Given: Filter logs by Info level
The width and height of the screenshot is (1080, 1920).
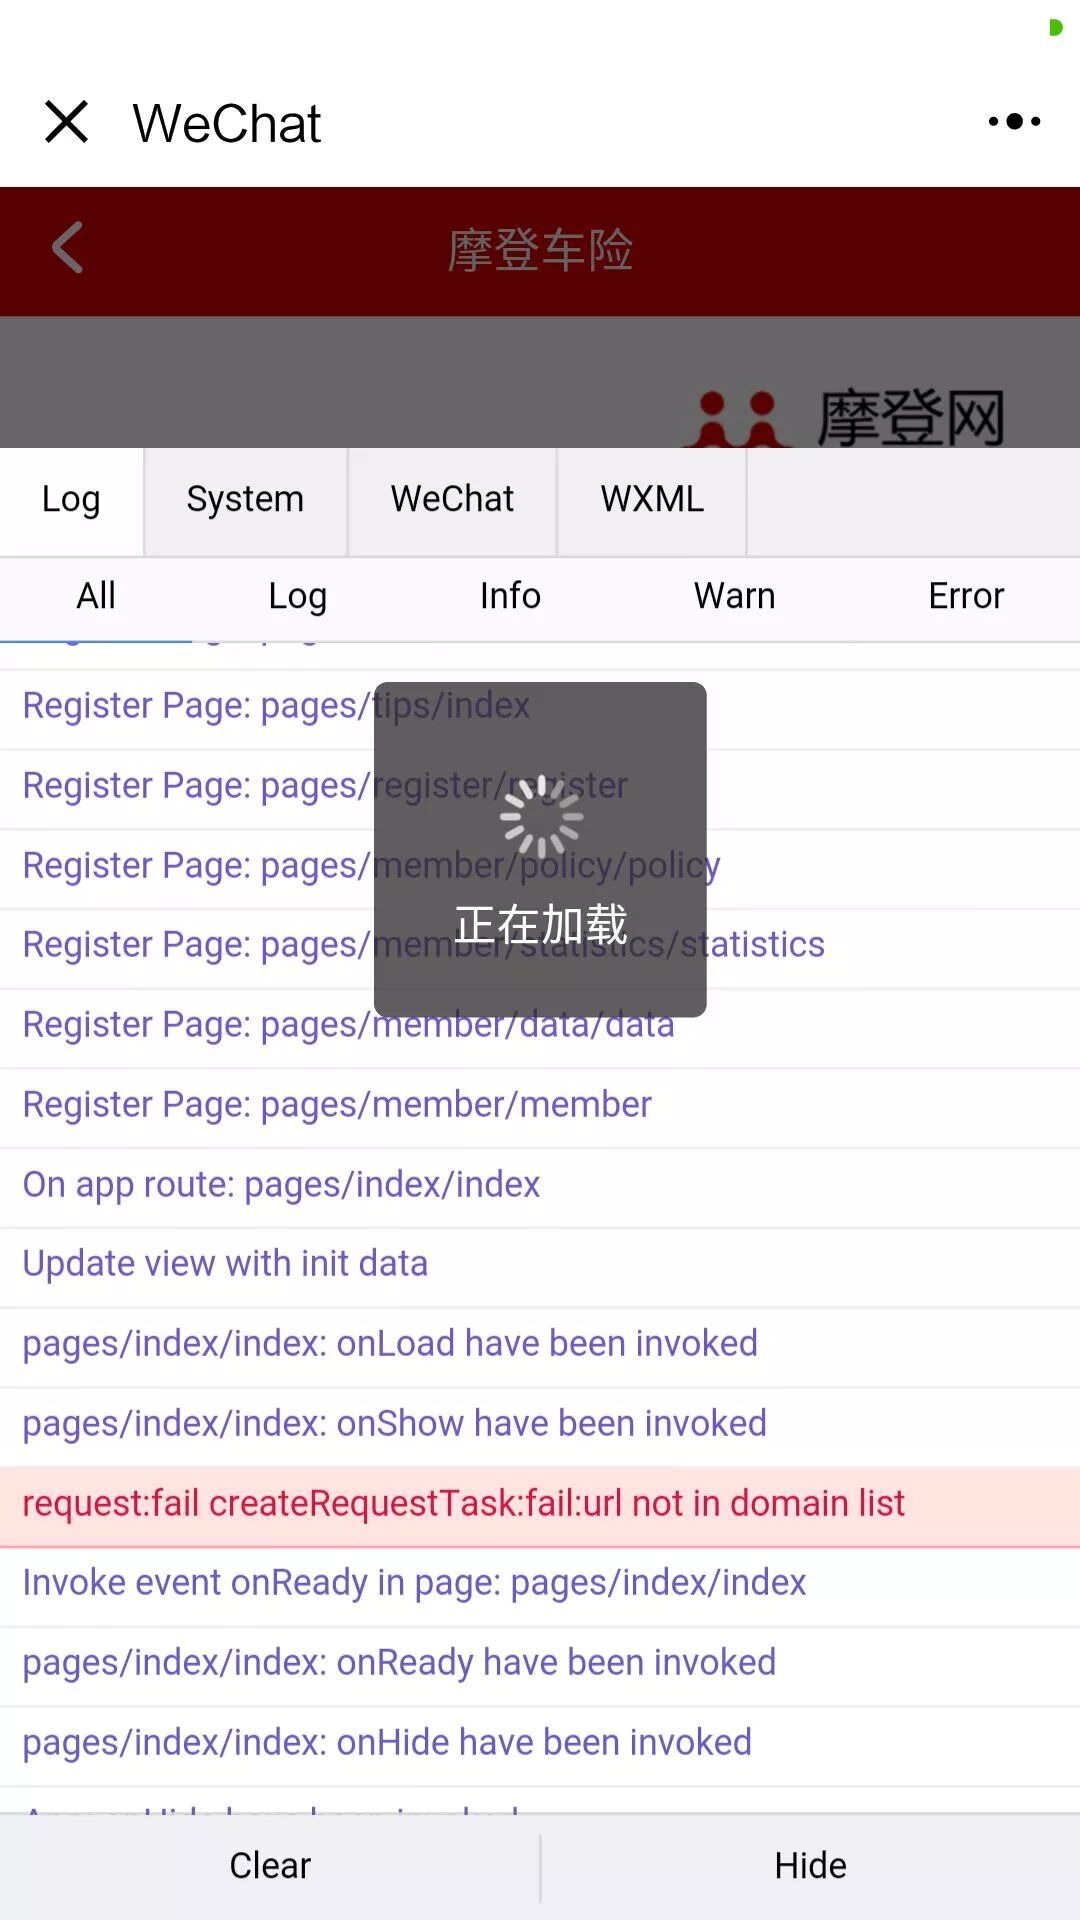Looking at the screenshot, I should pos(510,596).
